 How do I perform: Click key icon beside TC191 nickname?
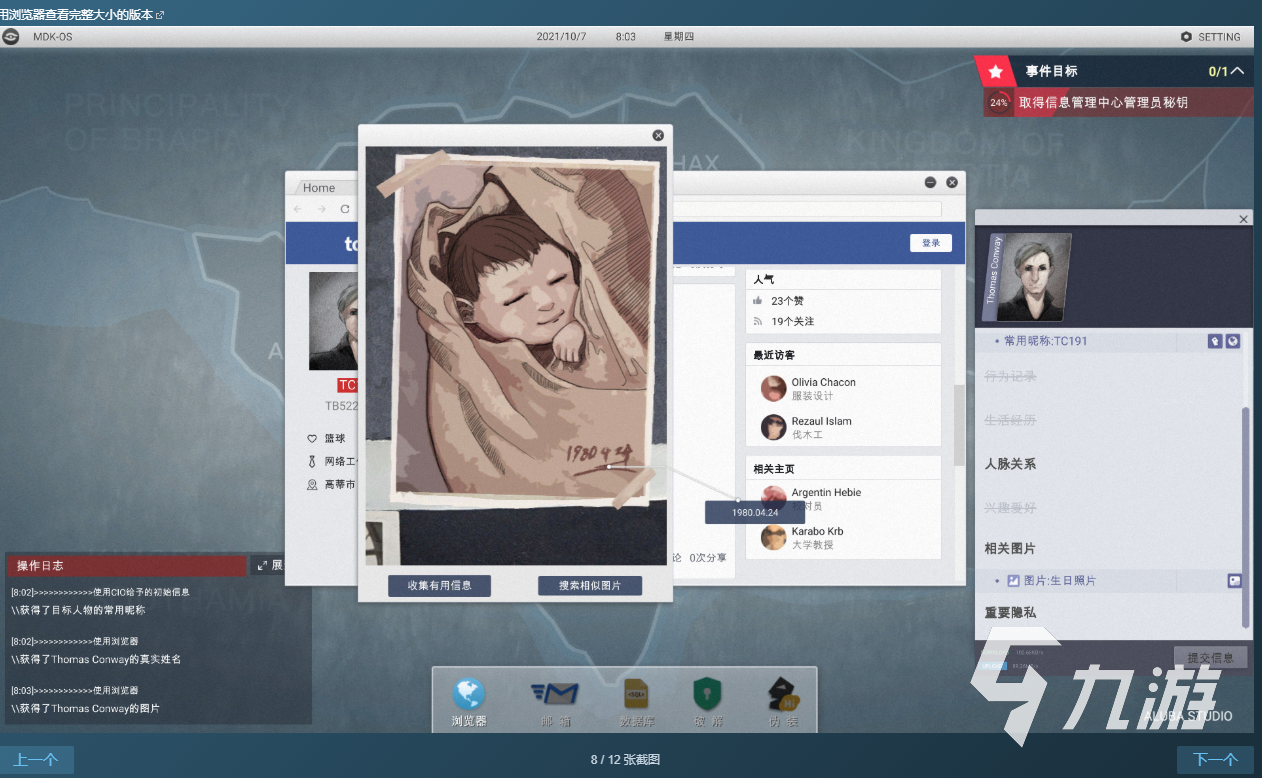(x=1215, y=341)
